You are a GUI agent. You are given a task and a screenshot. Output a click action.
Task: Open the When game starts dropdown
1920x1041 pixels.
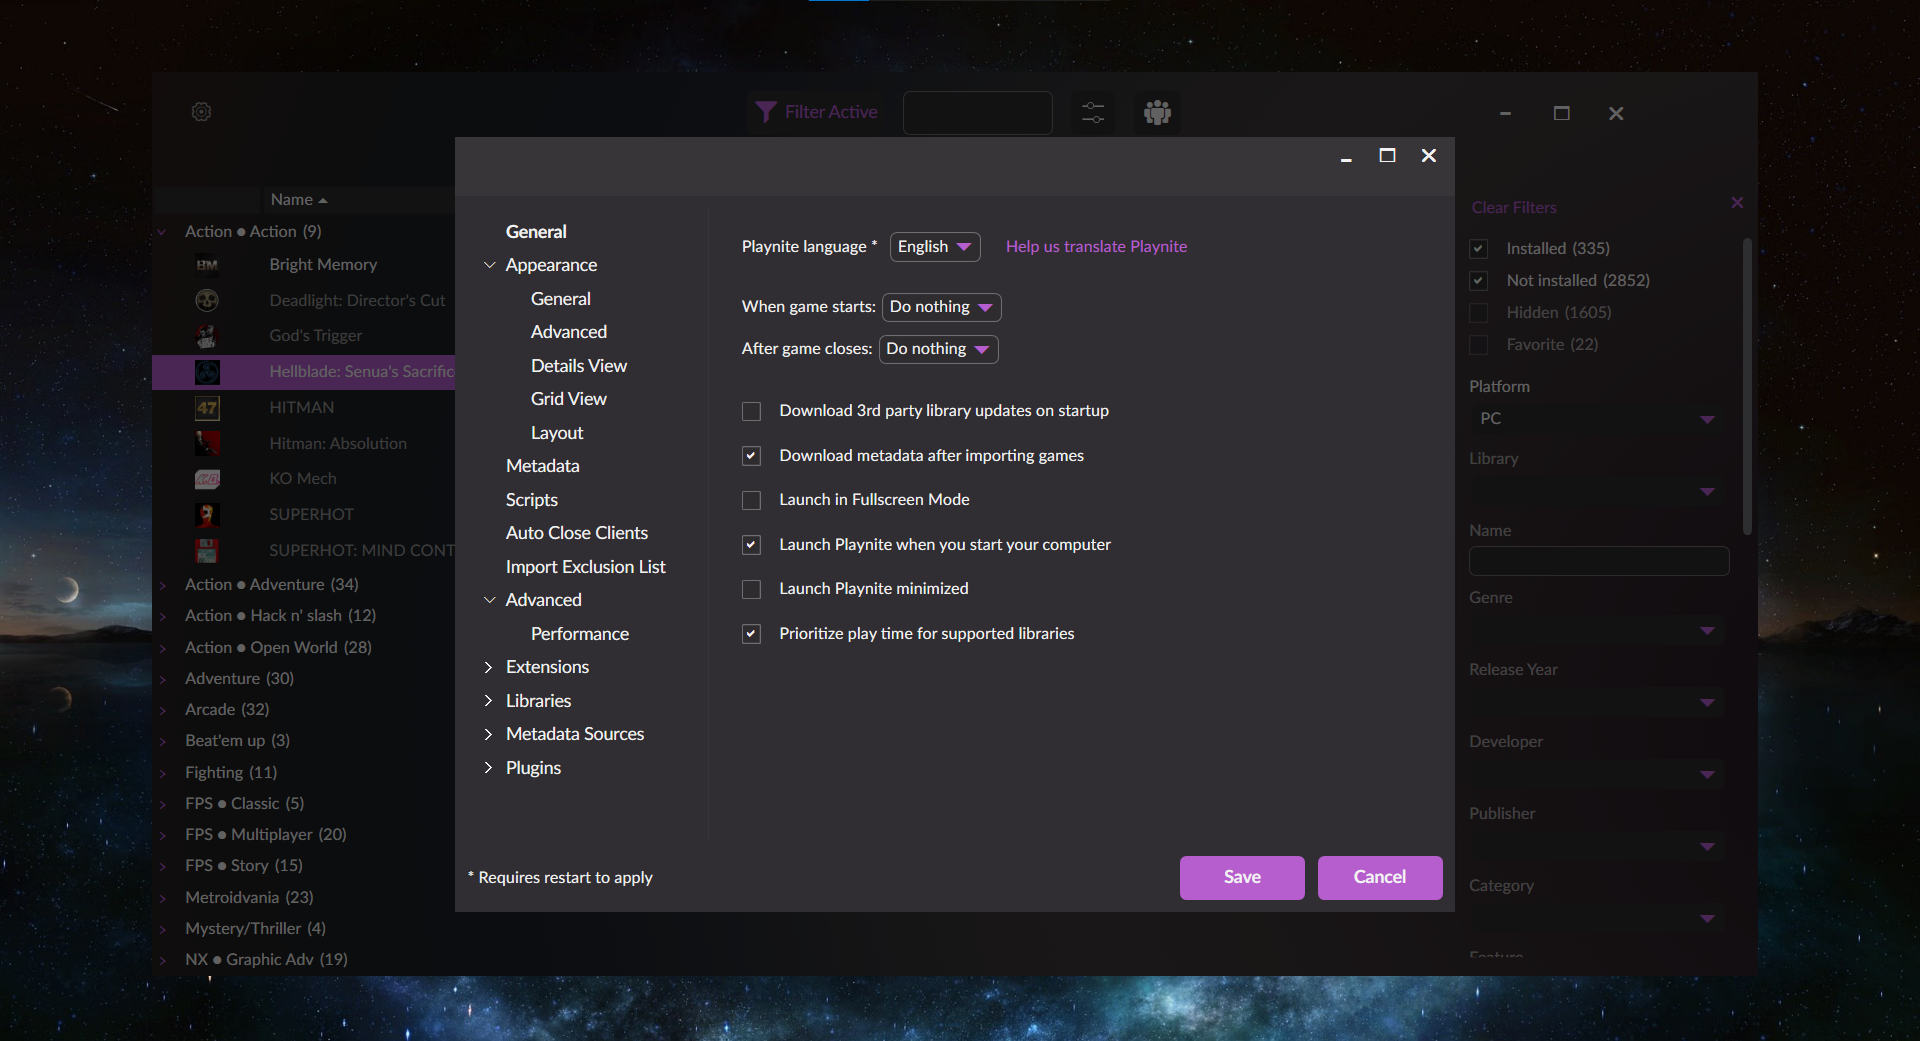[x=942, y=307]
